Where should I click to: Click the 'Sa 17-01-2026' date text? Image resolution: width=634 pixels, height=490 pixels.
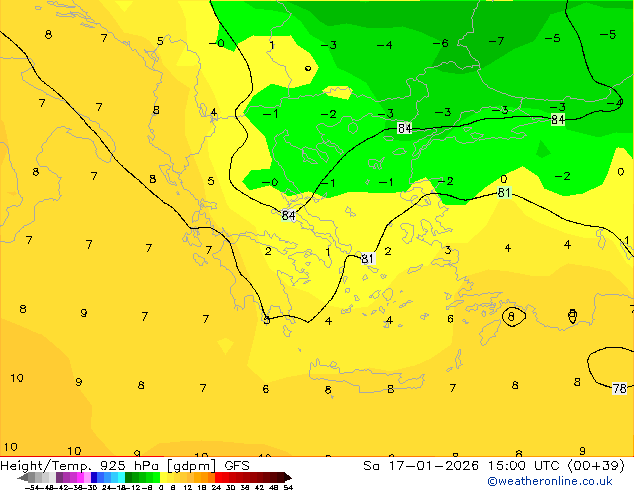[421, 465]
